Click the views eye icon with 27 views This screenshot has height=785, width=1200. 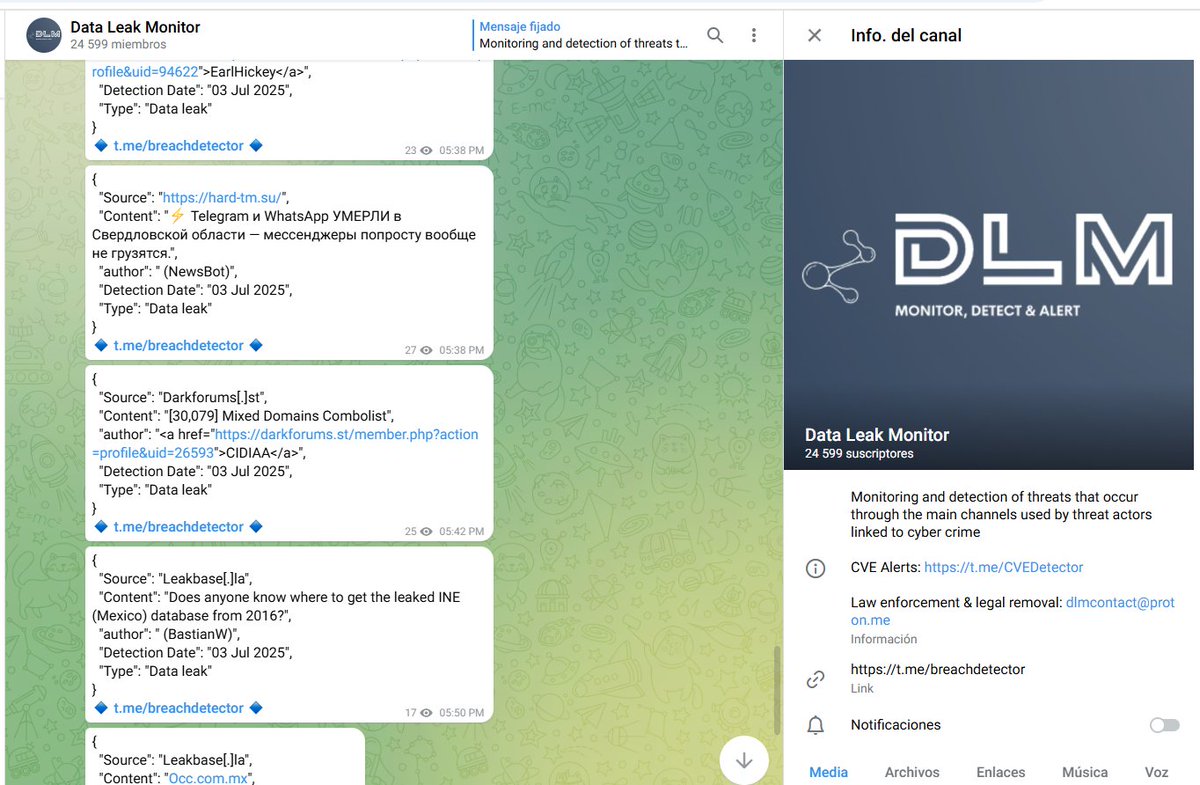427,351
